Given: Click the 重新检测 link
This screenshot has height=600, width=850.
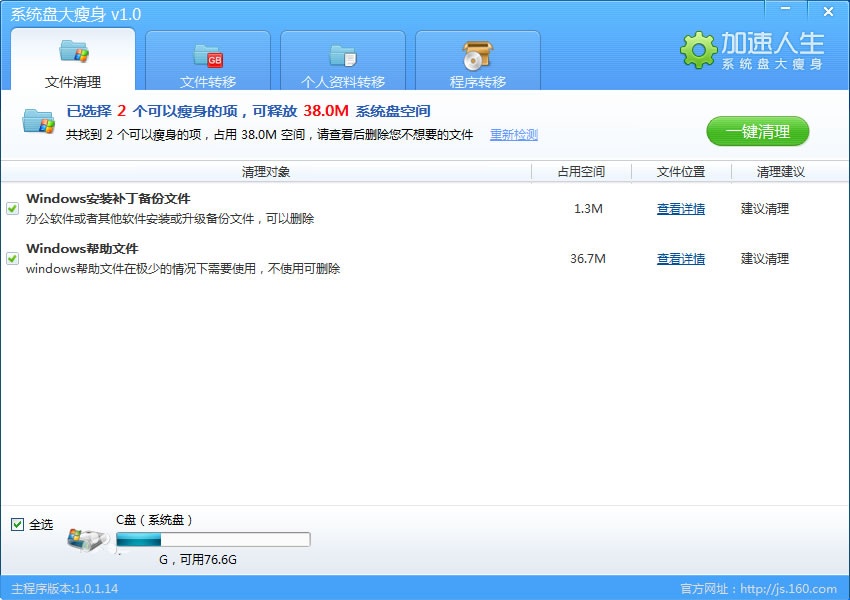Looking at the screenshot, I should (514, 134).
